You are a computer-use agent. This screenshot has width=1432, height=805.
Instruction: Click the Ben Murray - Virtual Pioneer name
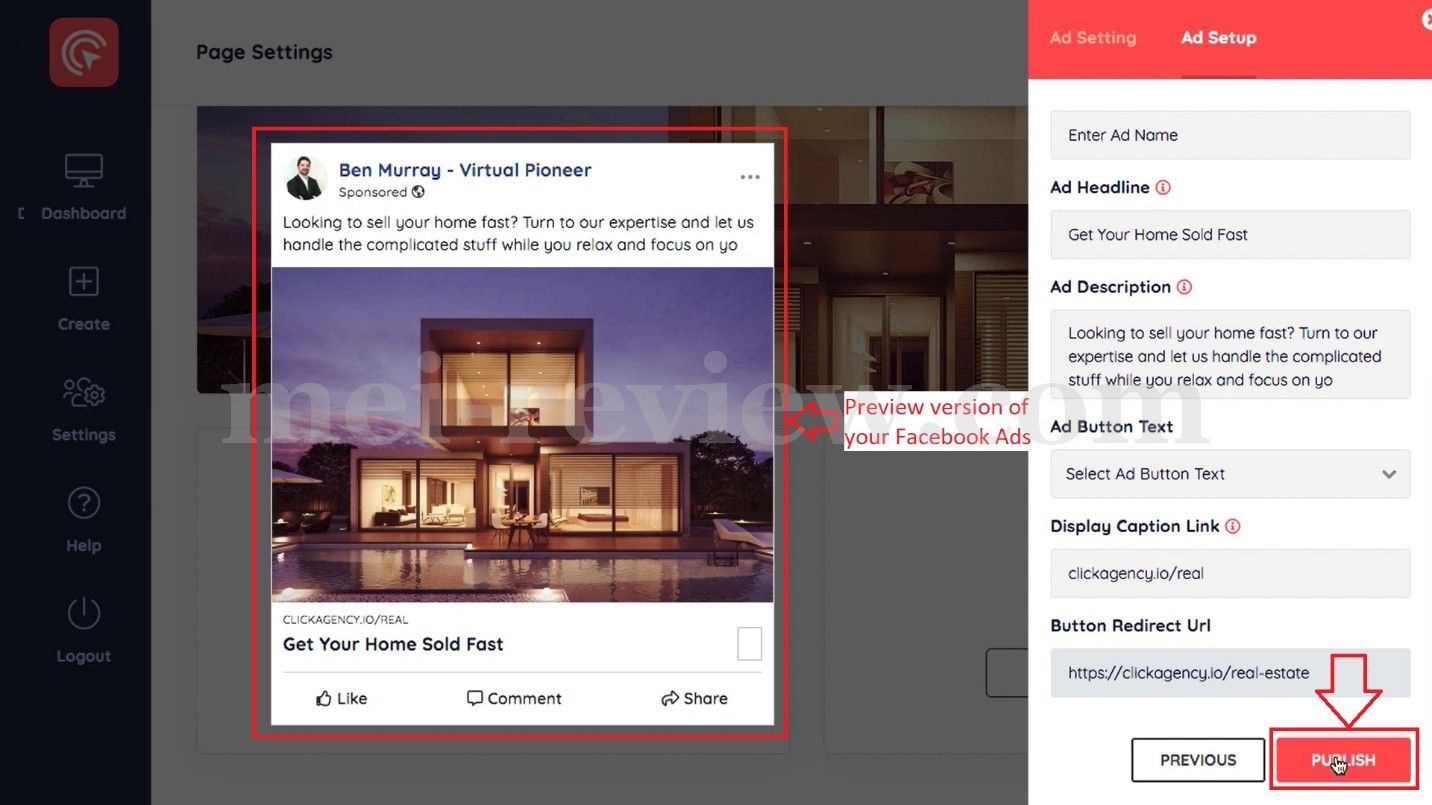click(465, 170)
